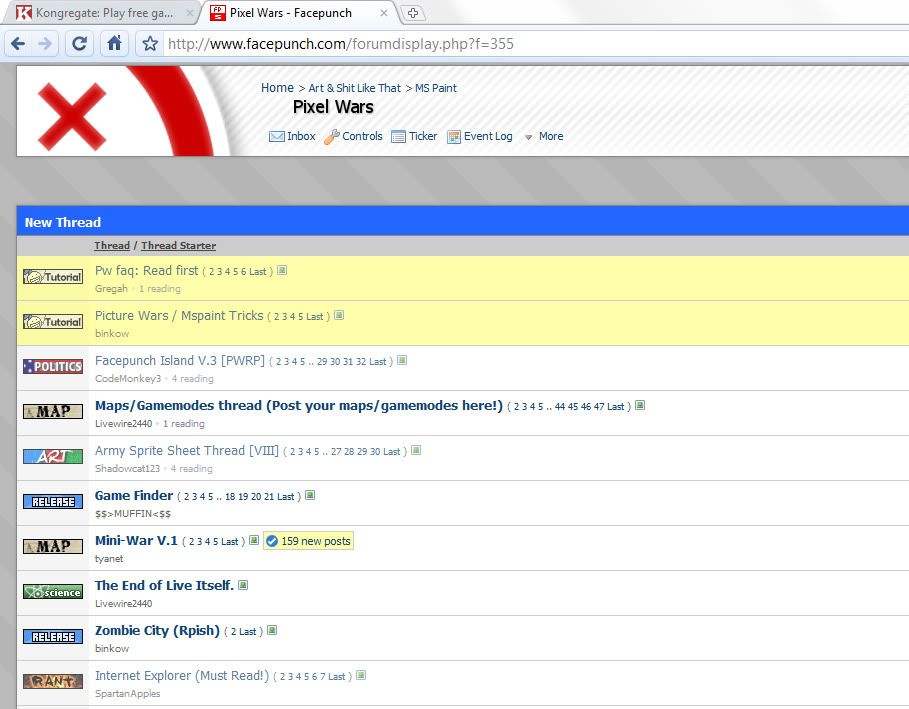Open Picture Wars / Mspaint Tricks thread
909x709 pixels.
pos(179,315)
